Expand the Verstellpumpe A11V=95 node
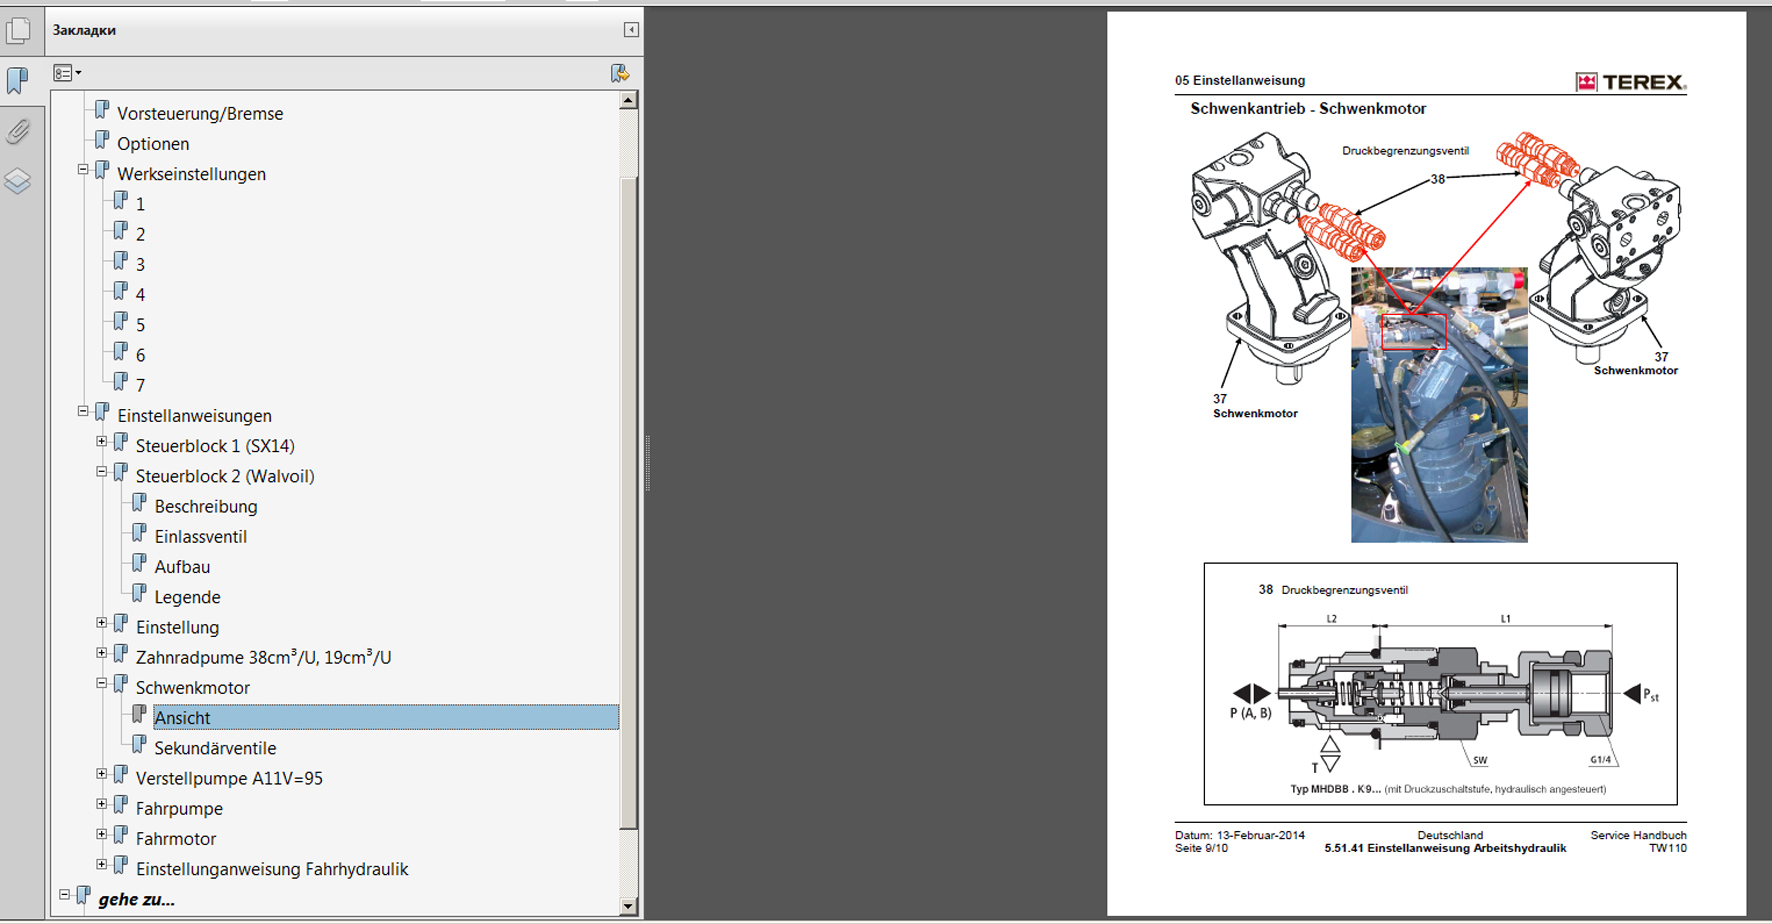The image size is (1772, 924). 101,774
